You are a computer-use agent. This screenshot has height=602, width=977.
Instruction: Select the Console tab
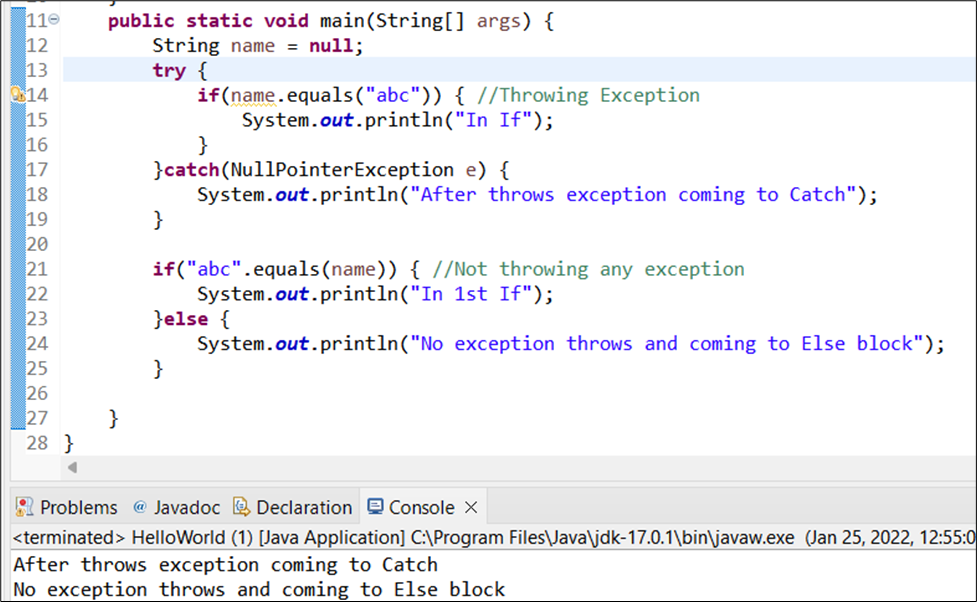pyautogui.click(x=421, y=507)
